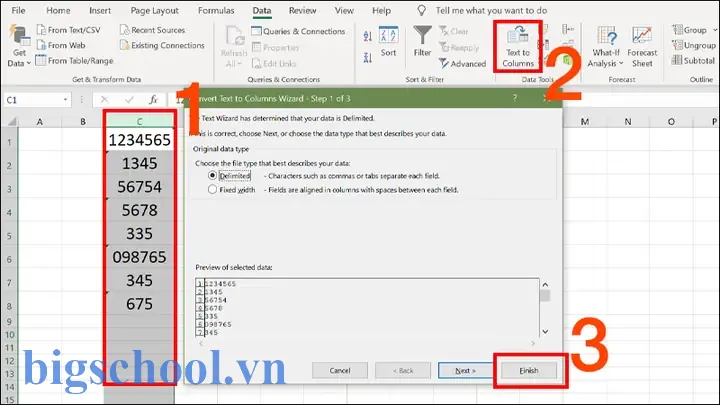
Task: Open wizard help question mark
Action: pyautogui.click(x=515, y=98)
